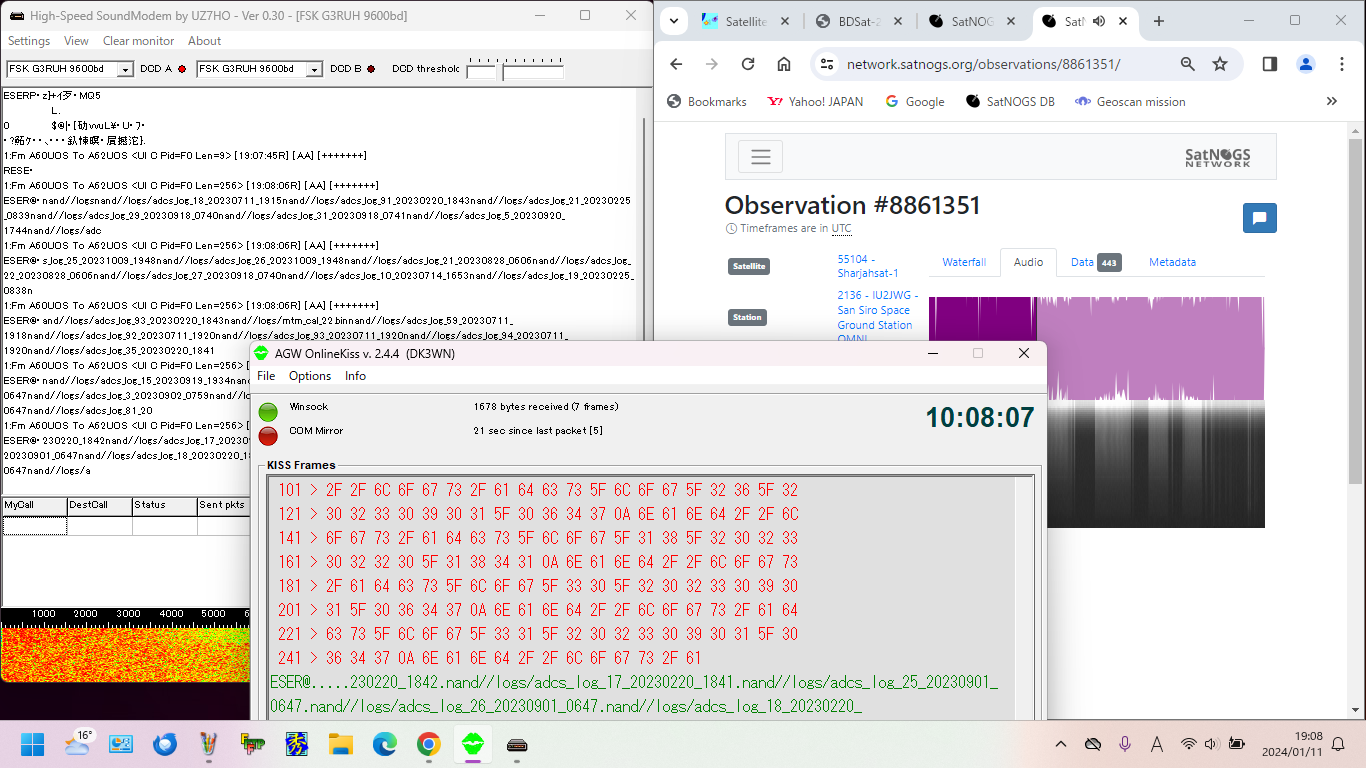1366x768 pixels.
Task: Click the COM Mirror red status indicator
Action: pos(268,435)
